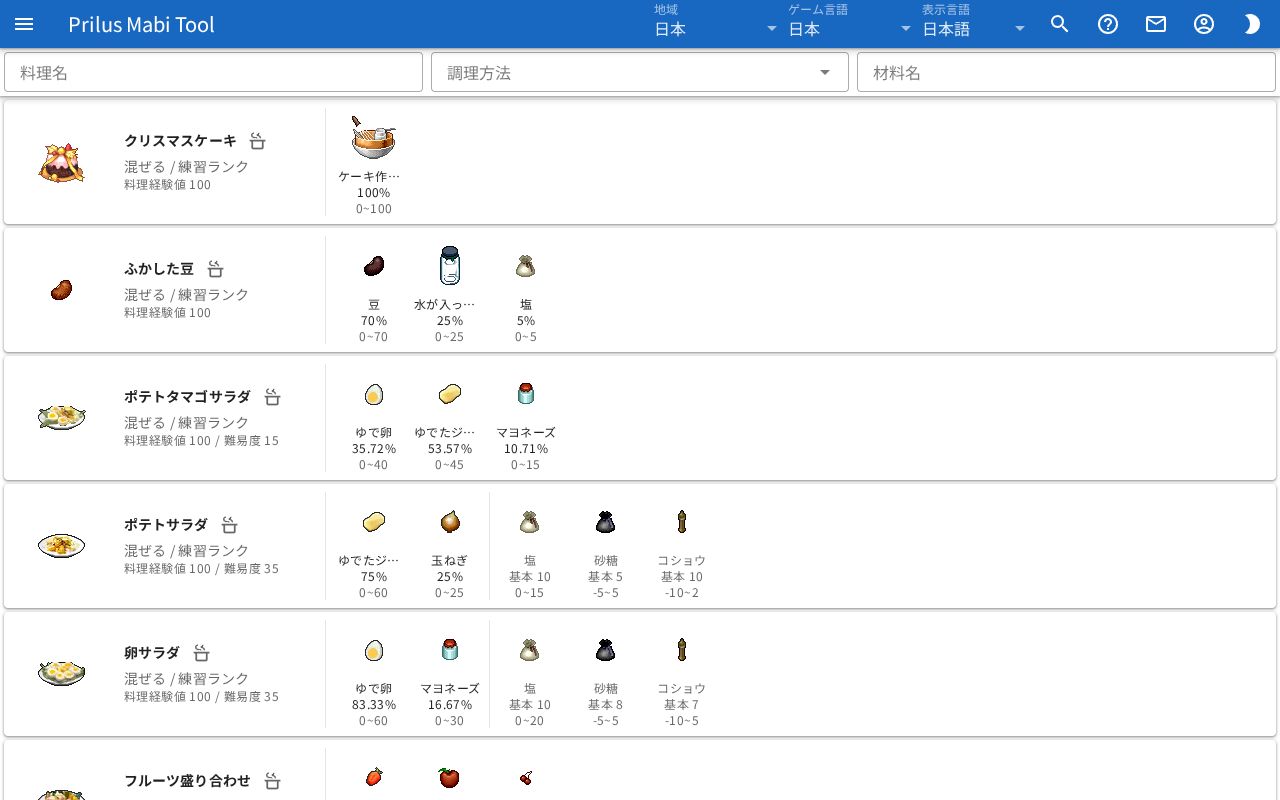1280x800 pixels.
Task: Click マヨネーズ jar in ポテトタマゴサラダ row
Action: (x=526, y=394)
